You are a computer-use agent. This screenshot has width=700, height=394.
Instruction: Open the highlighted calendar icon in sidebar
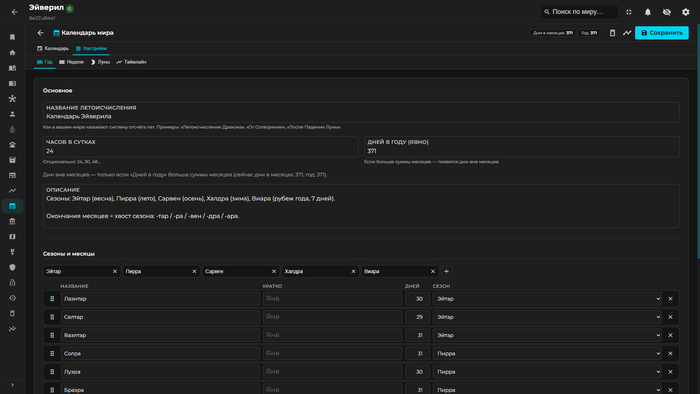pyautogui.click(x=12, y=206)
